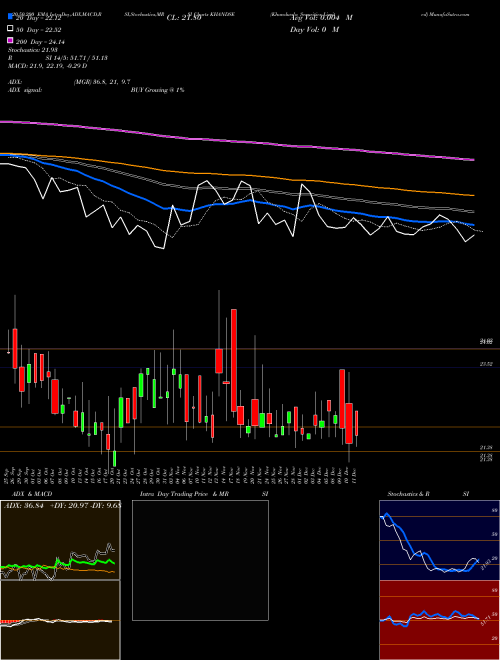
Task: Click the blue Stochastics chart panel
Action: pos(439,540)
